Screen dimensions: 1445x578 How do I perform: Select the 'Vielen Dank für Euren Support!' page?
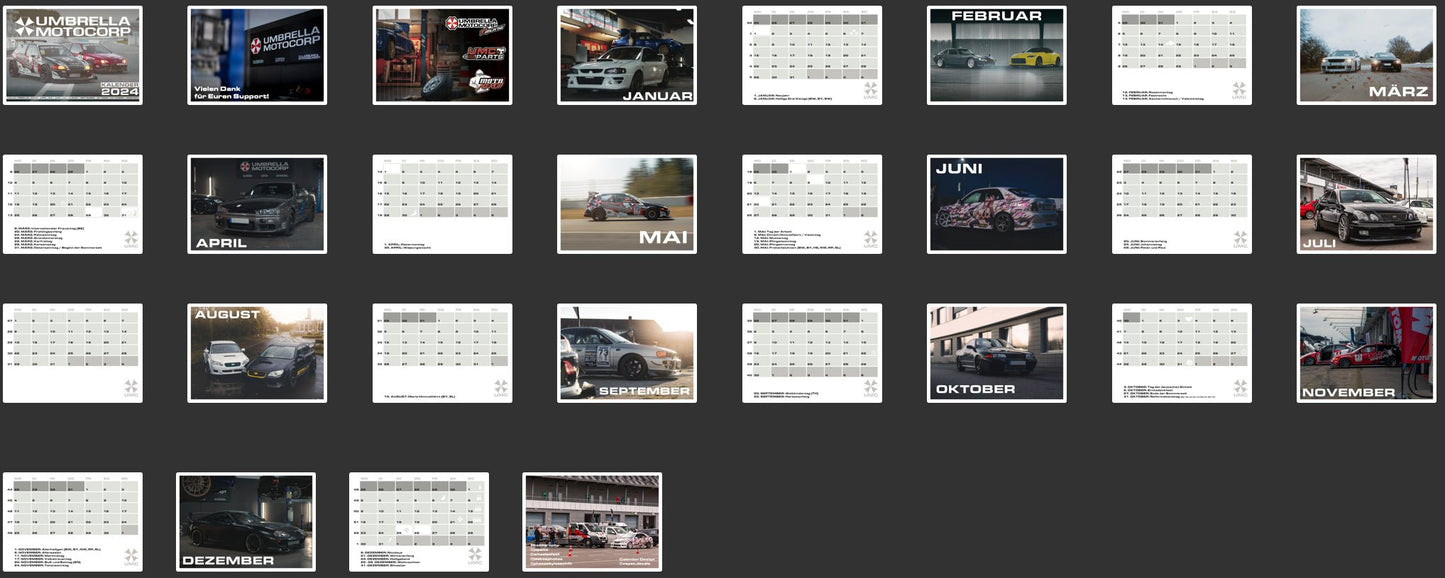(x=257, y=55)
